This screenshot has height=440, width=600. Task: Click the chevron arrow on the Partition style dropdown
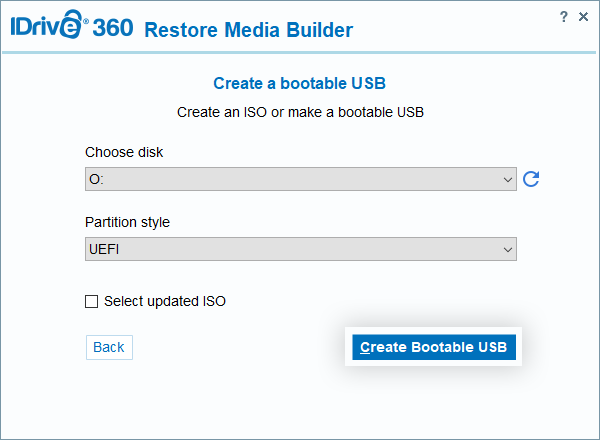tap(508, 249)
